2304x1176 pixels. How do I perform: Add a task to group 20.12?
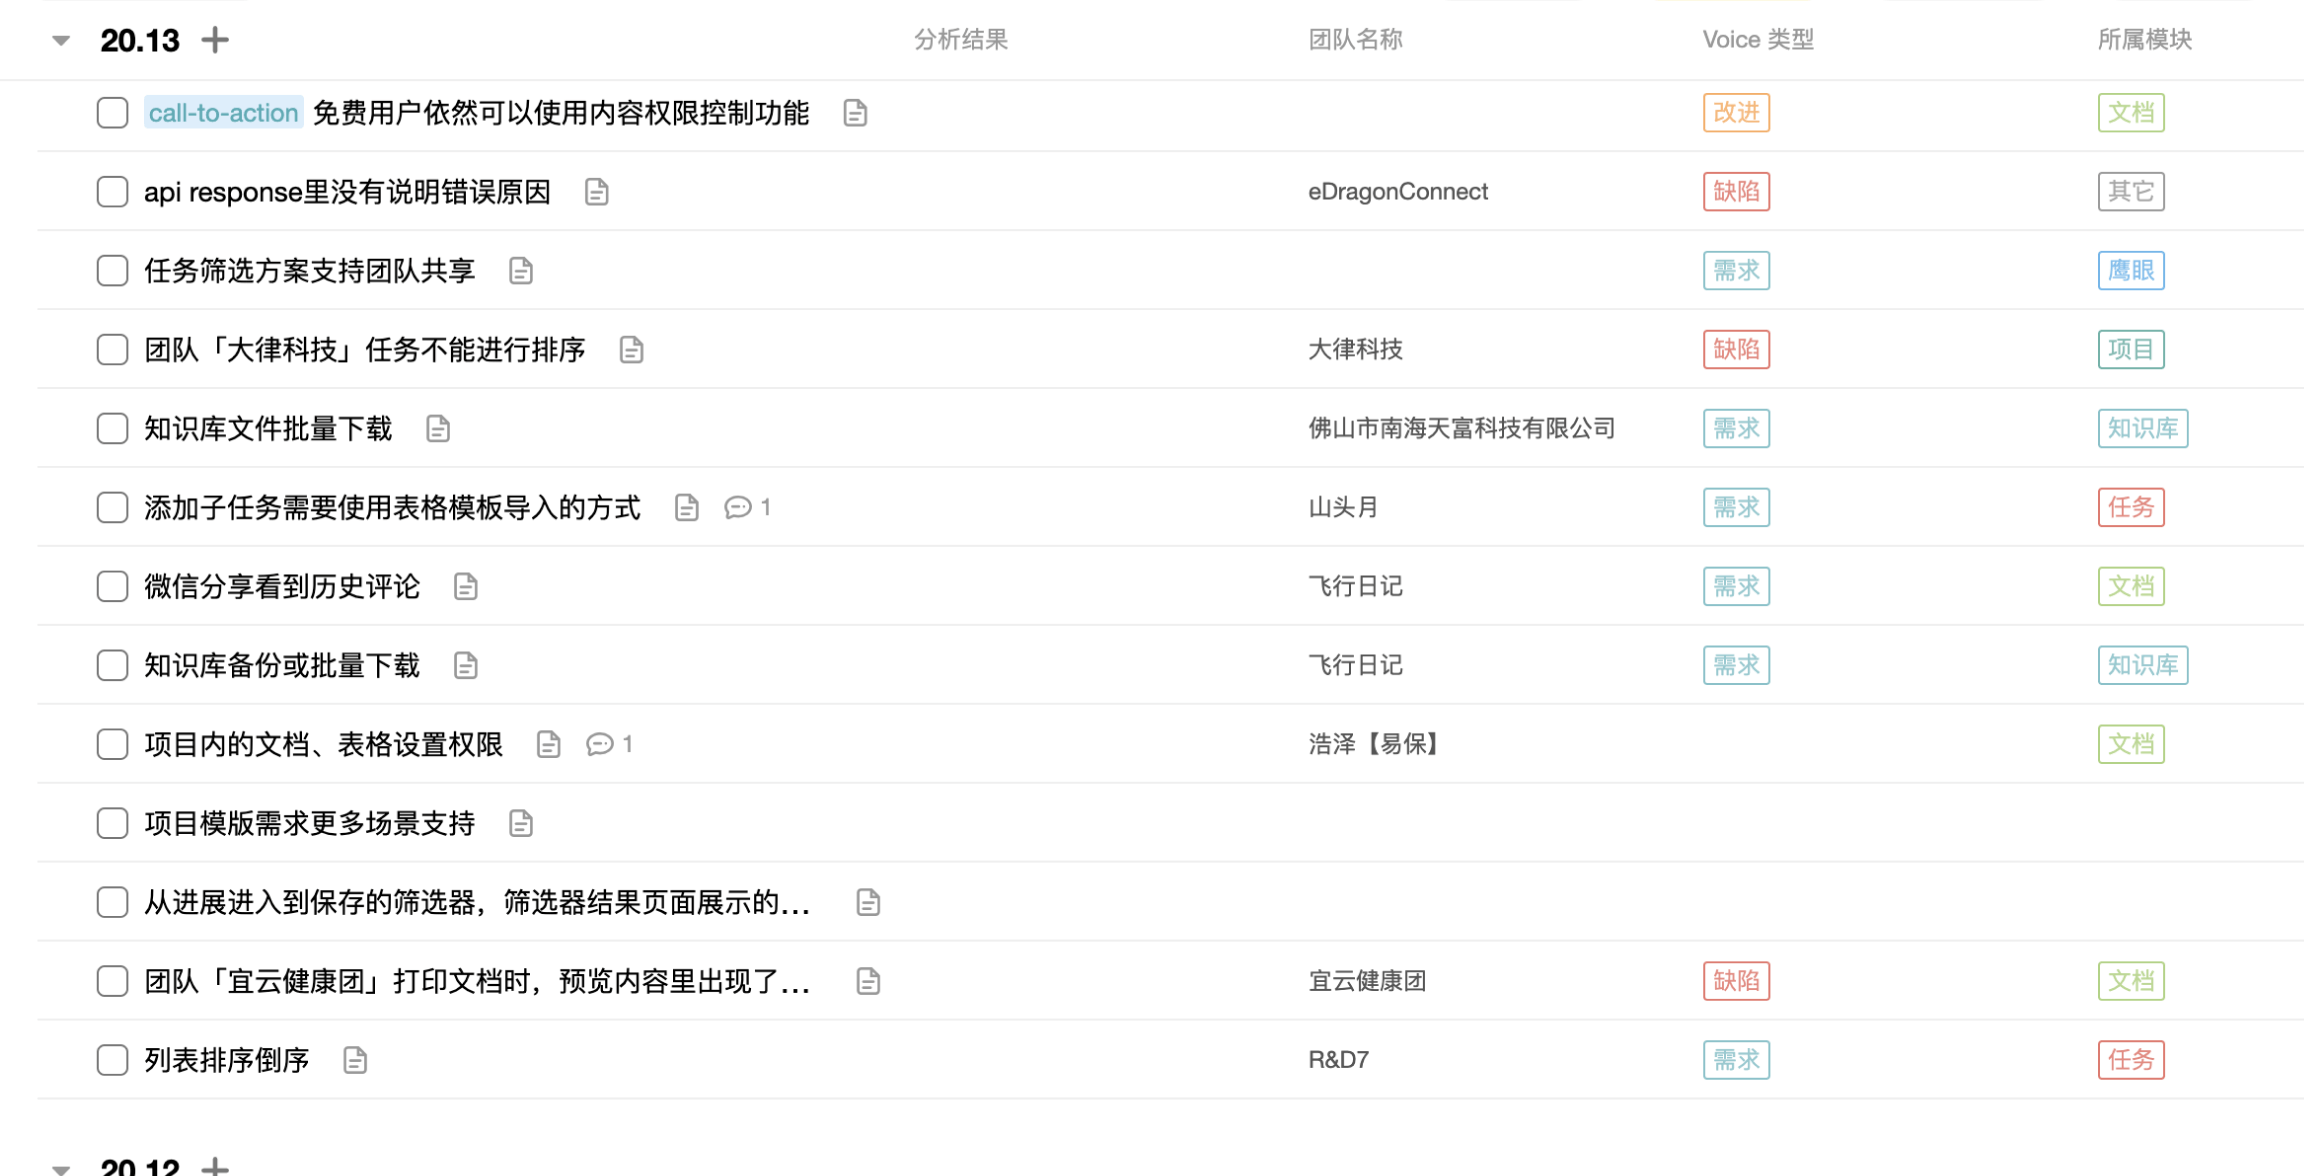coord(215,1166)
